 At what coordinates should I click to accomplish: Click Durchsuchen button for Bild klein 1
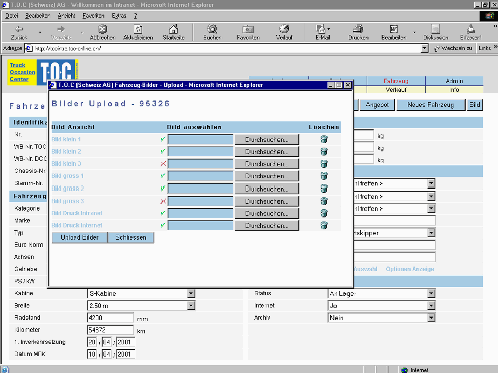pyautogui.click(x=267, y=139)
